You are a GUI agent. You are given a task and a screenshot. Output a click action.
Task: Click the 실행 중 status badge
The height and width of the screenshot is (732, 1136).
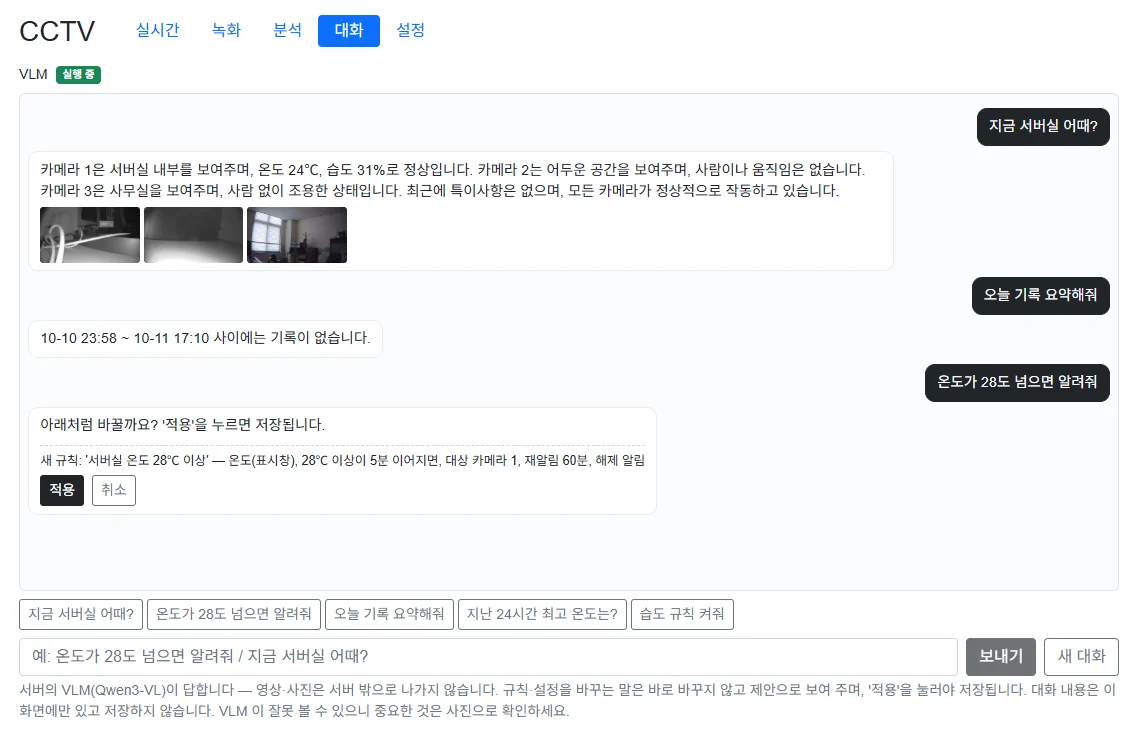pyautogui.click(x=78, y=75)
